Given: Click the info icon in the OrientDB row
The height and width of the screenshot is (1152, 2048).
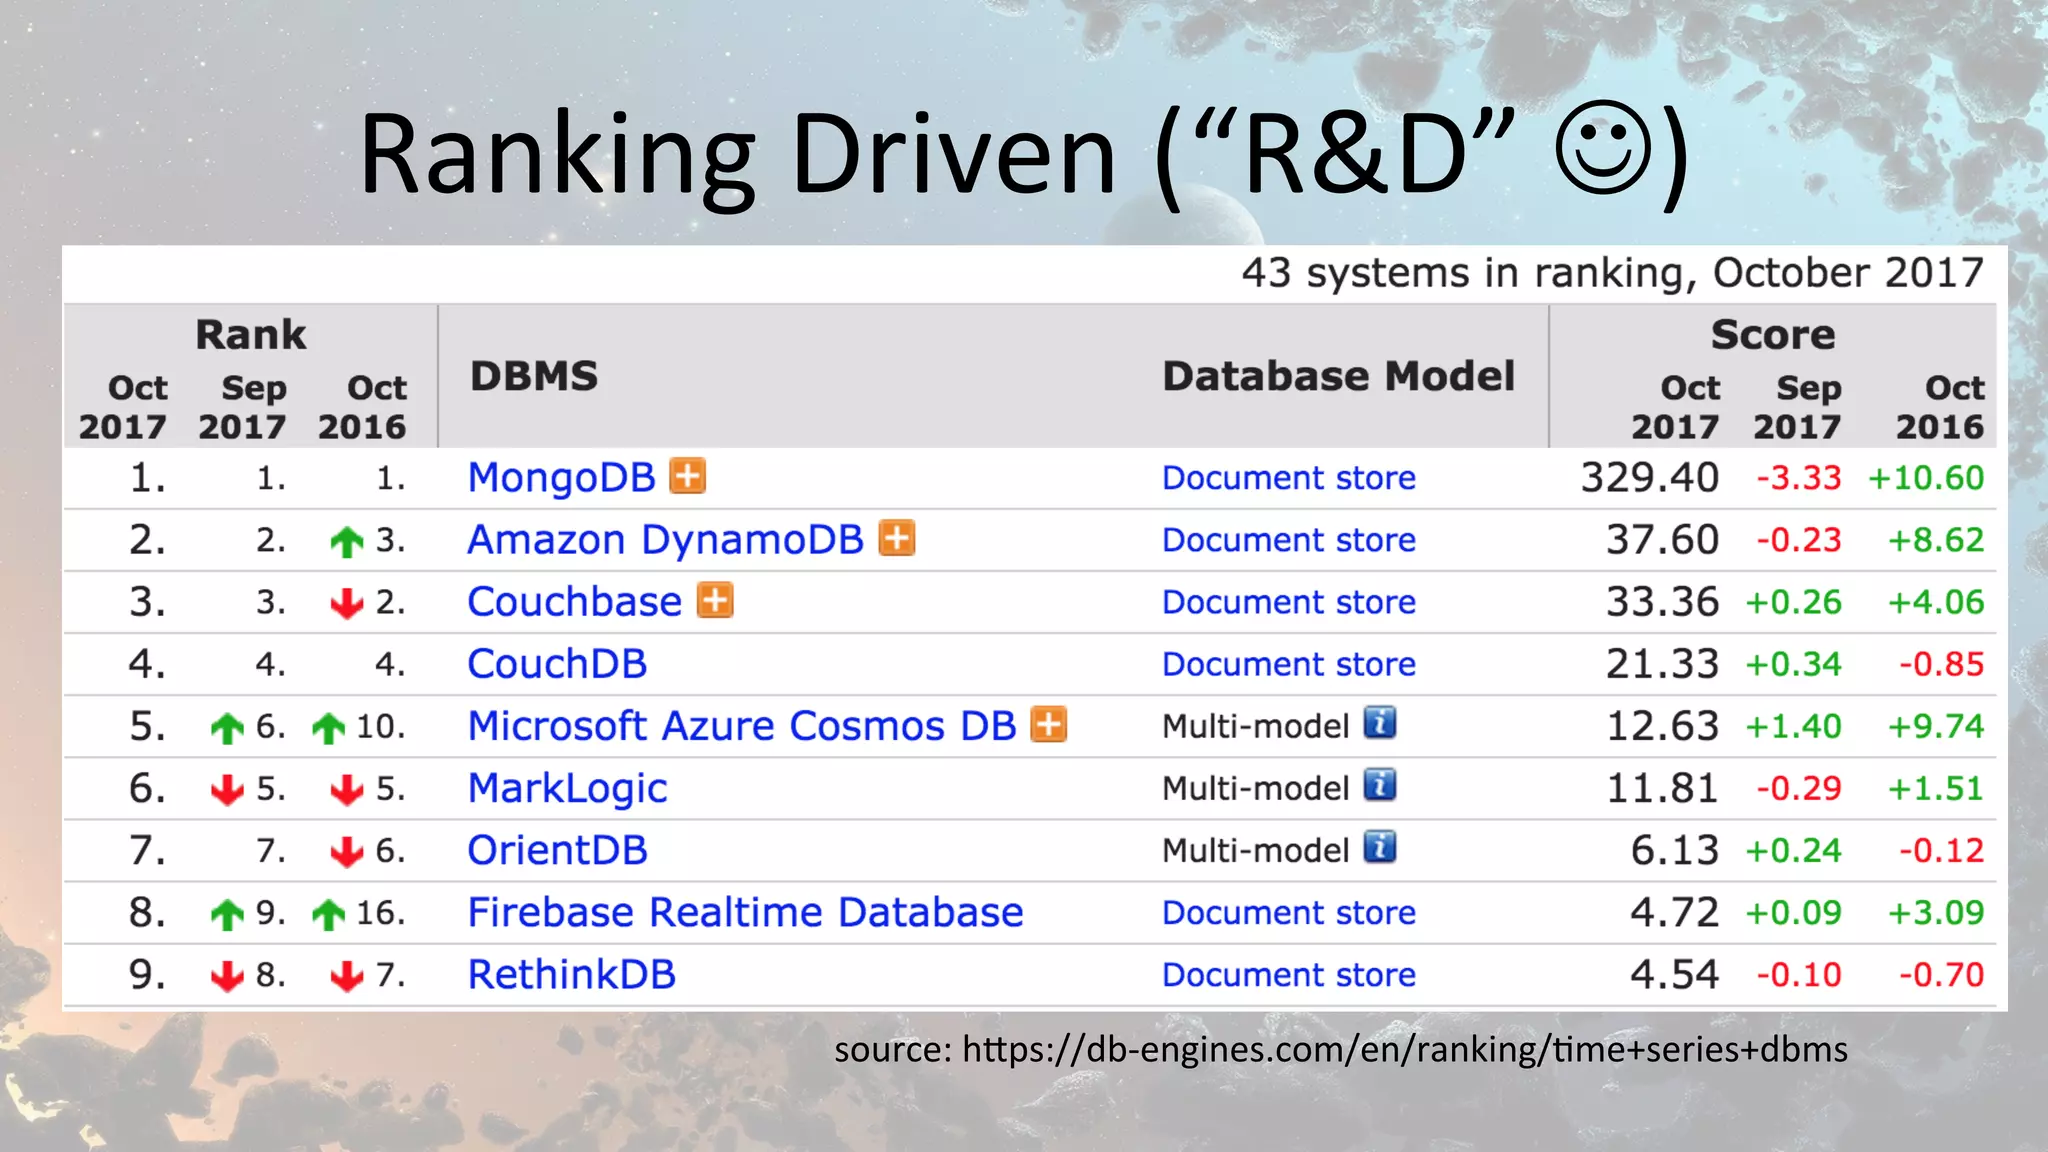Looking at the screenshot, I should tap(1380, 847).
